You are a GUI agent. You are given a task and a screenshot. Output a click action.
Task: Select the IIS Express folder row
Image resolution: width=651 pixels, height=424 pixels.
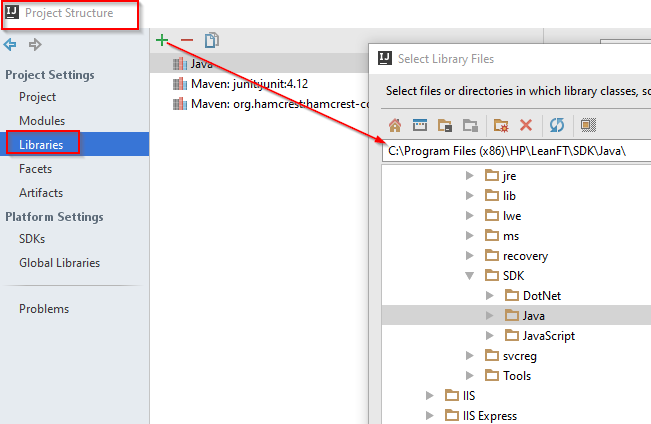[516, 415]
